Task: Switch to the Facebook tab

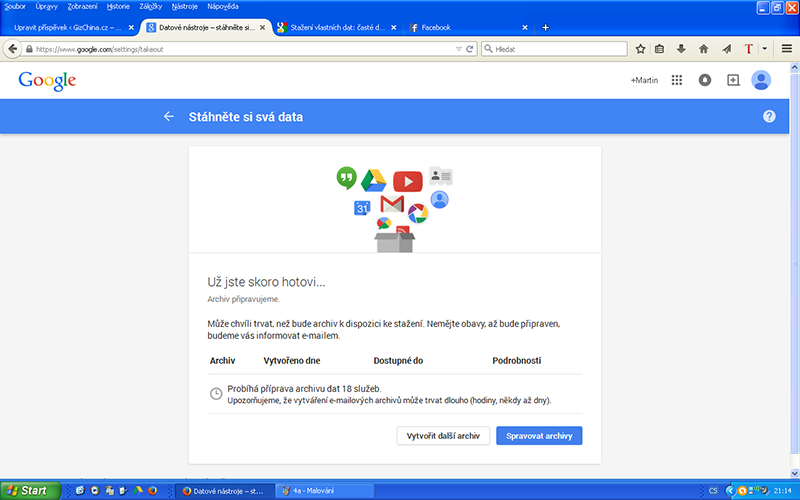Action: click(469, 28)
